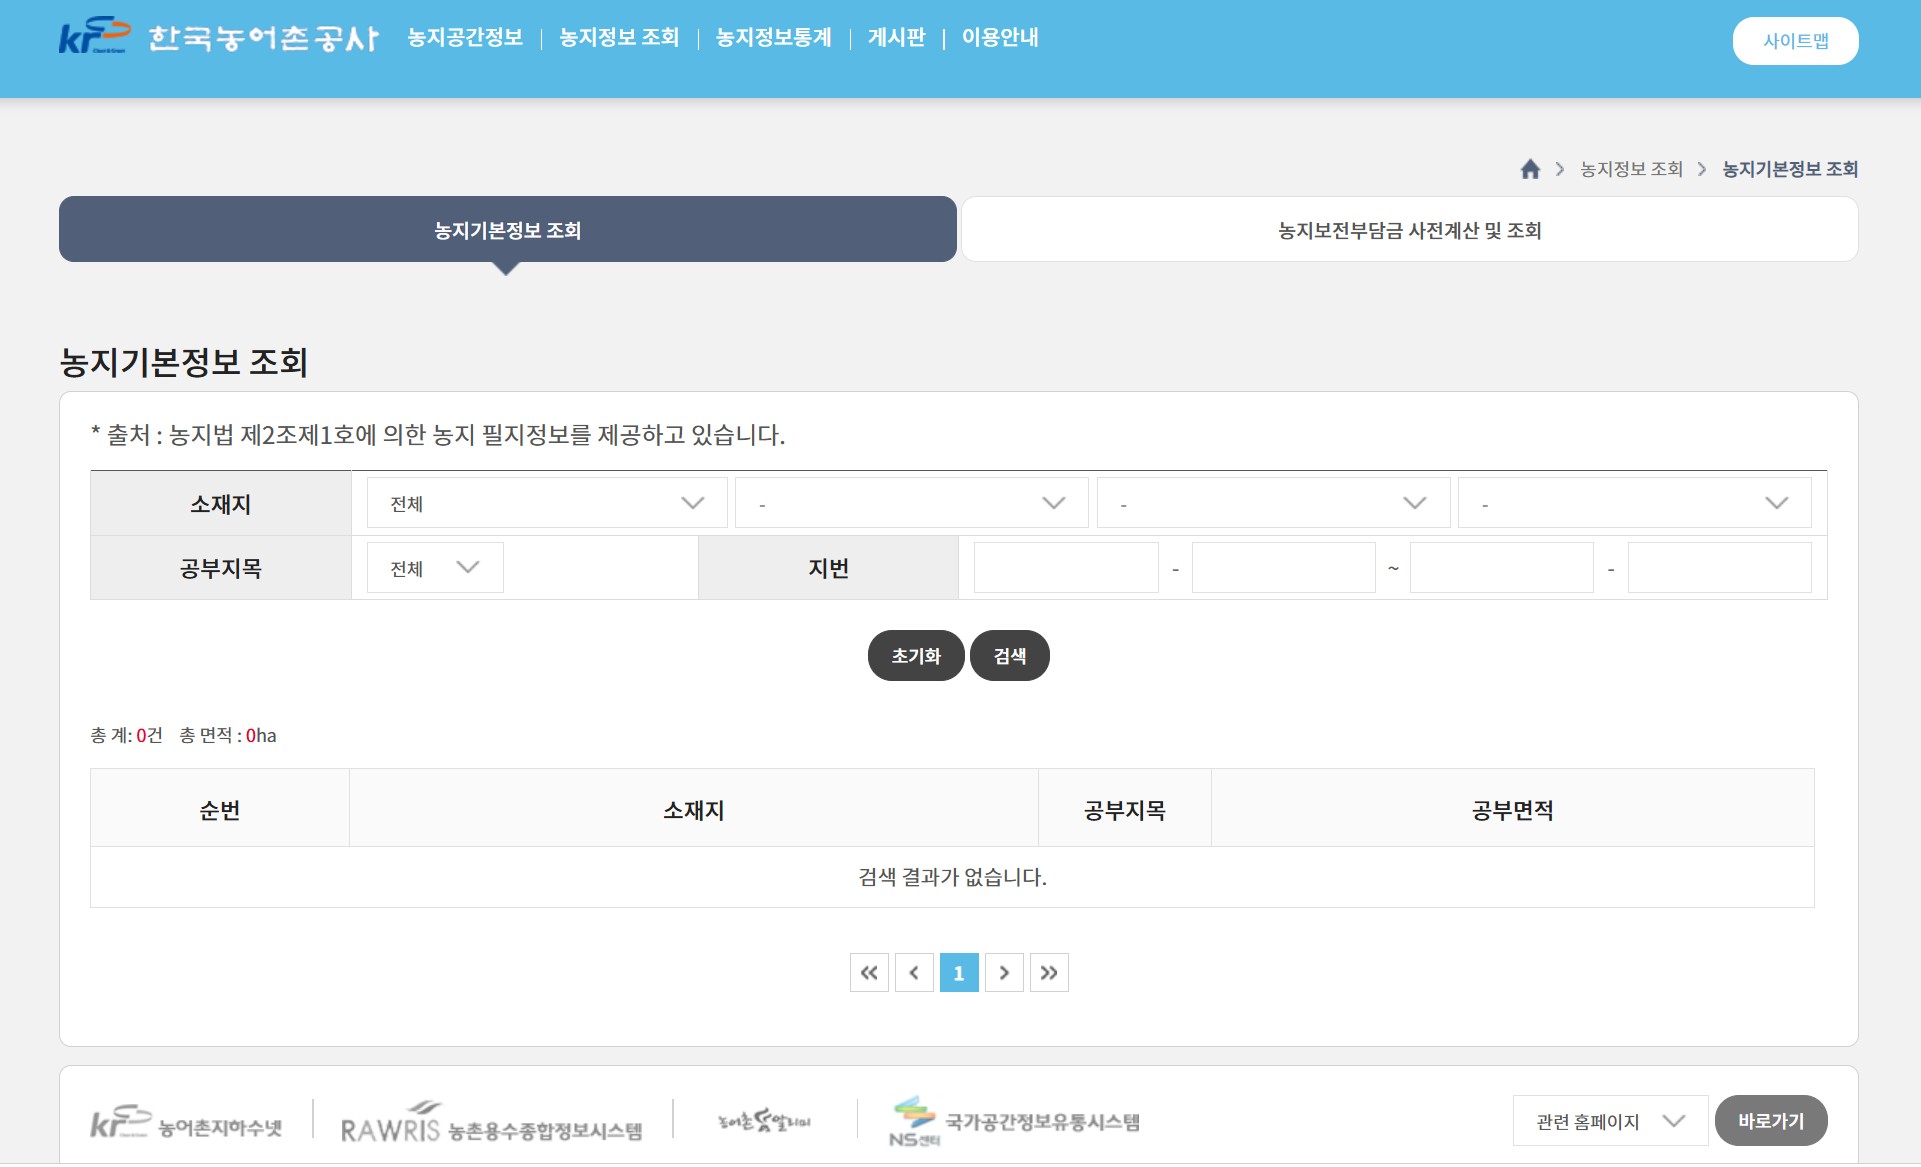Viewport: 1921px width, 1167px height.
Task: Open the 공부지목 전체 dropdown
Action: pos(434,568)
